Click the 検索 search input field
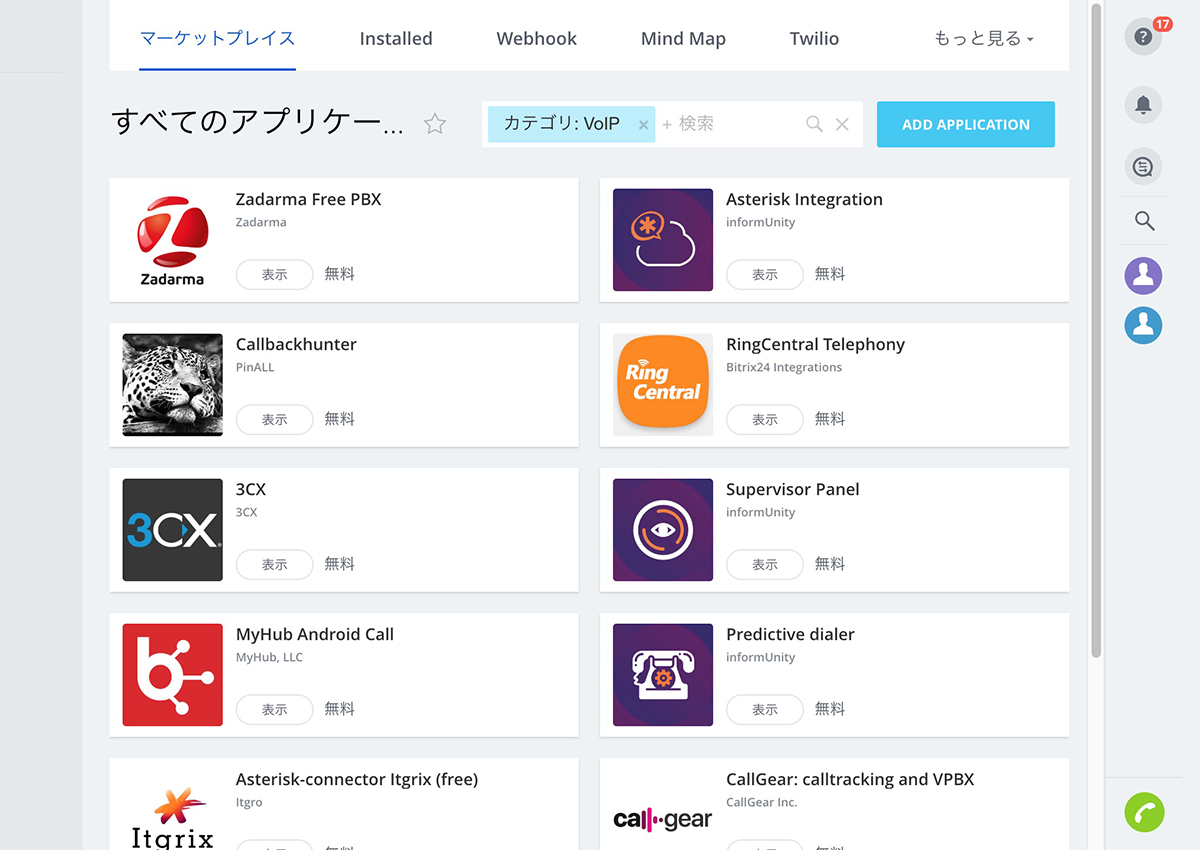This screenshot has height=850, width=1200. 730,124
